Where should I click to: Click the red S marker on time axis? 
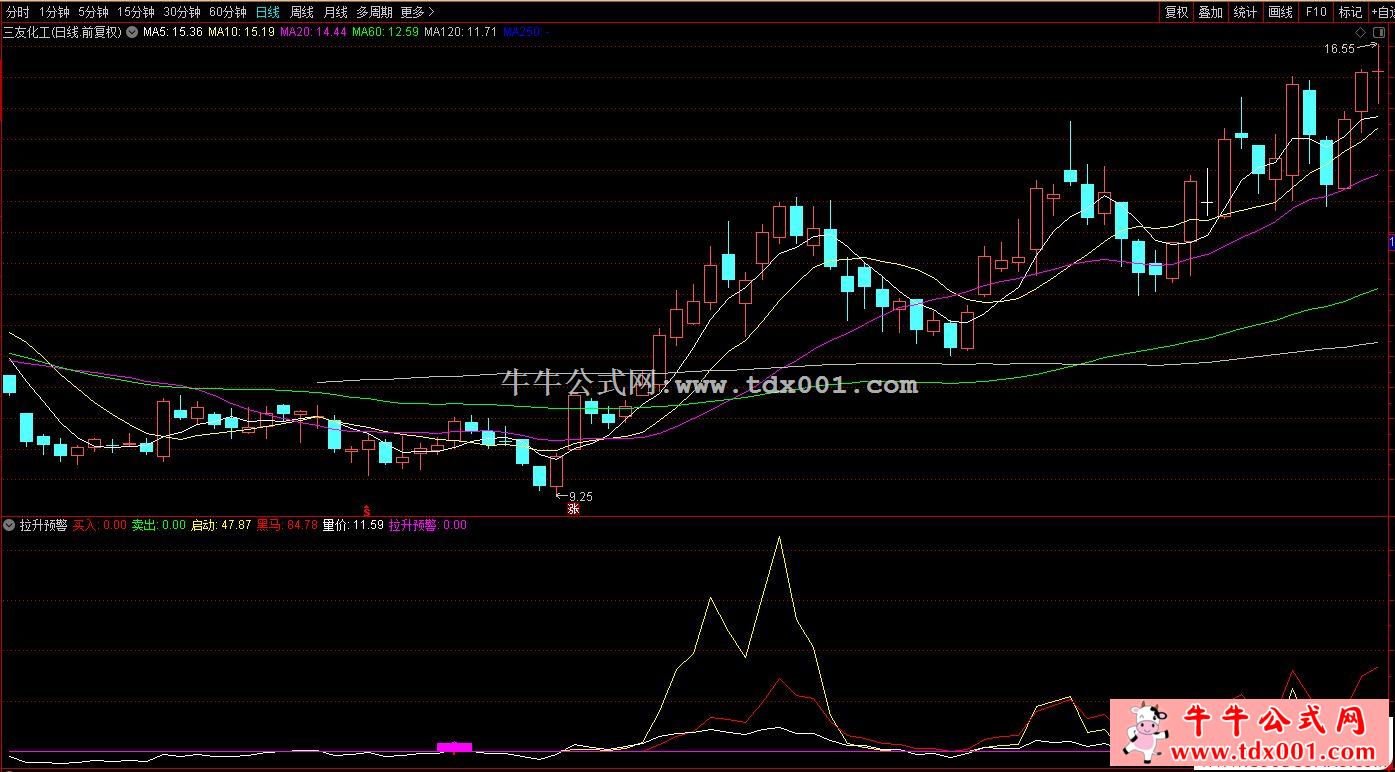click(x=367, y=511)
